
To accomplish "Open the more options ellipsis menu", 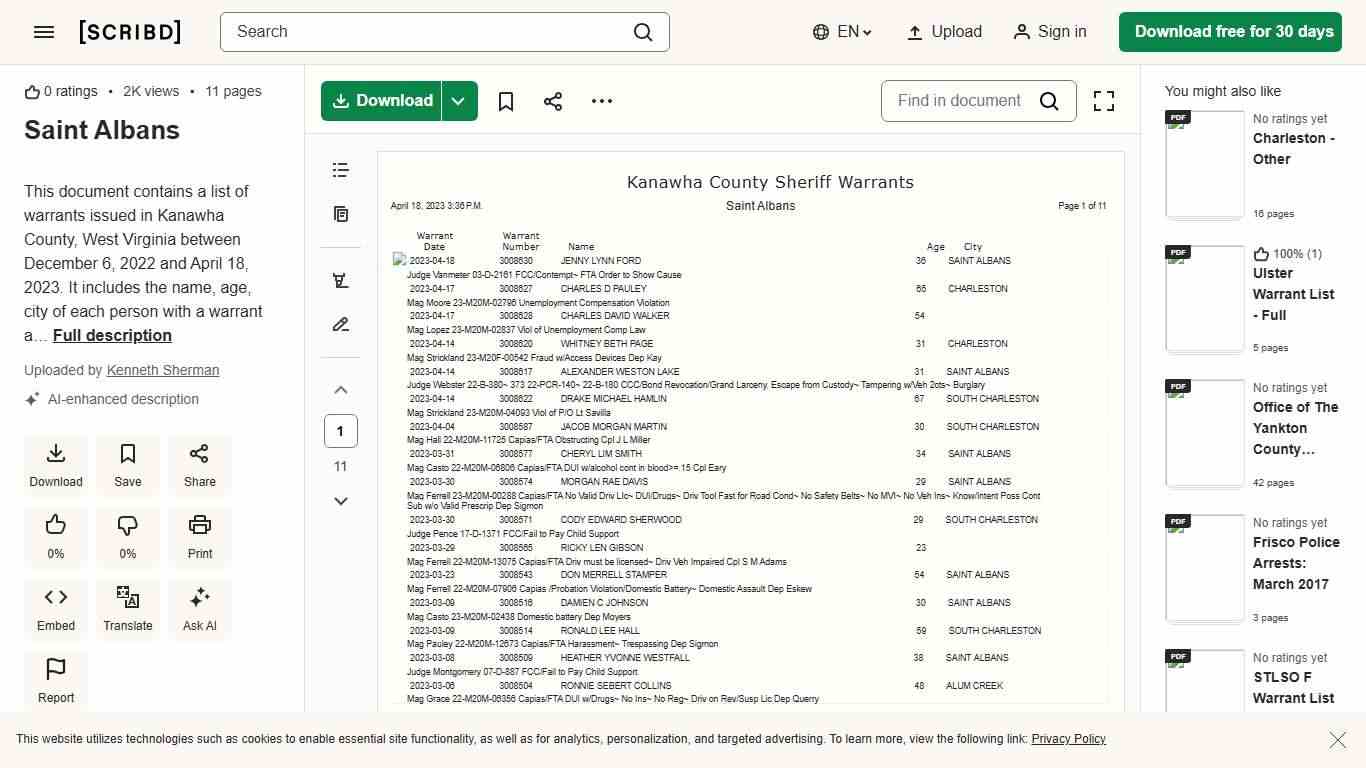I will point(602,101).
